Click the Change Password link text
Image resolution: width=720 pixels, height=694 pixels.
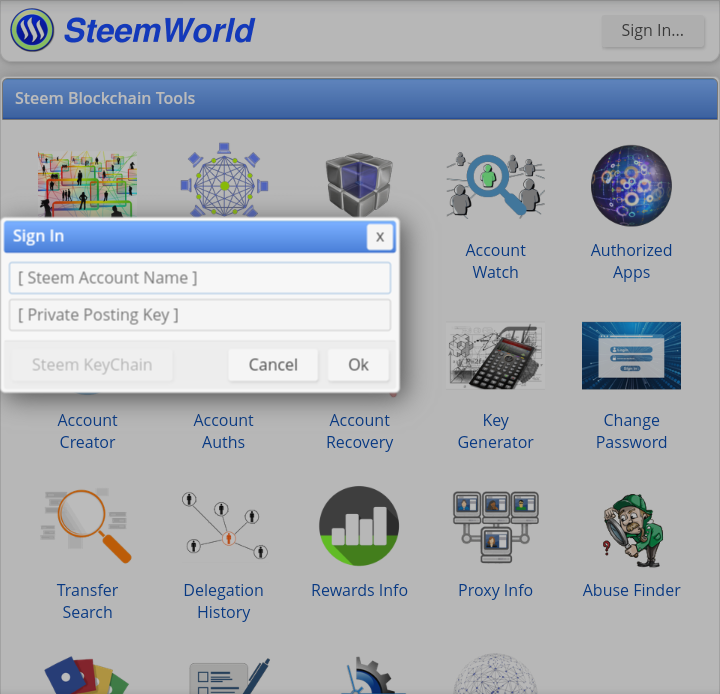631,431
